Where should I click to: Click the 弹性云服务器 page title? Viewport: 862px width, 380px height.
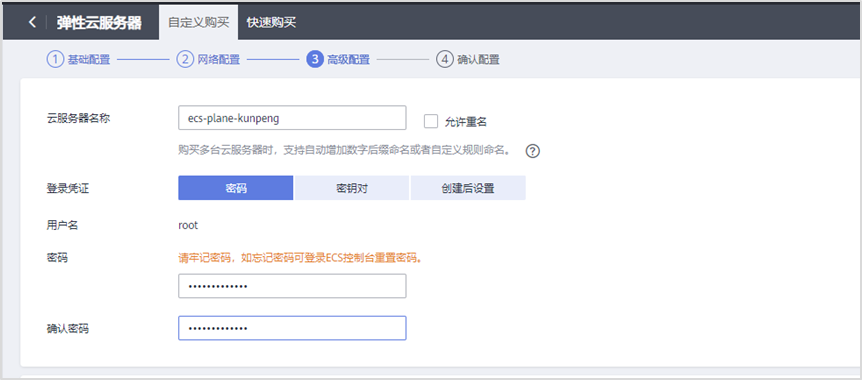(99, 23)
